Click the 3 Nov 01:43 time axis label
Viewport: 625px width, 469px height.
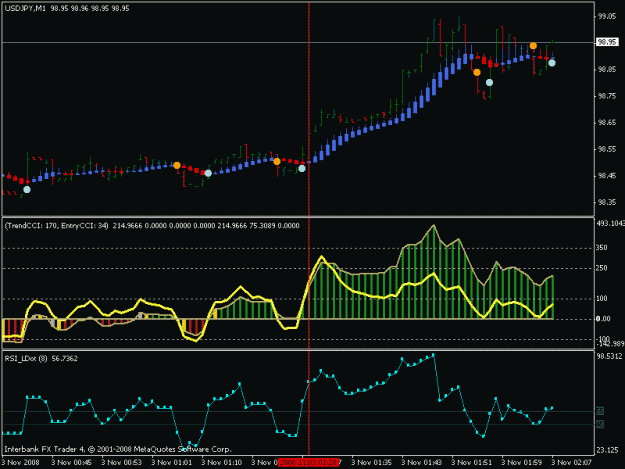pyautogui.click(x=421, y=462)
